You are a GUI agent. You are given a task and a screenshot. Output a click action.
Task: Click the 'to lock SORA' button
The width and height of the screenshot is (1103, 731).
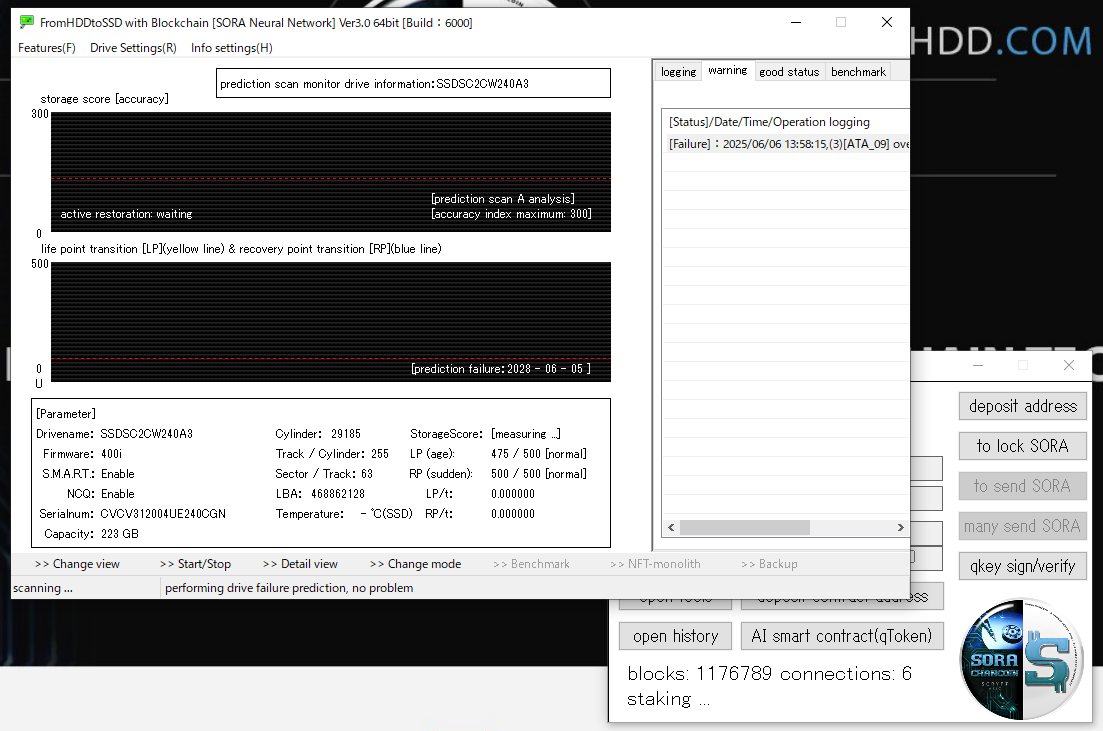click(1023, 446)
